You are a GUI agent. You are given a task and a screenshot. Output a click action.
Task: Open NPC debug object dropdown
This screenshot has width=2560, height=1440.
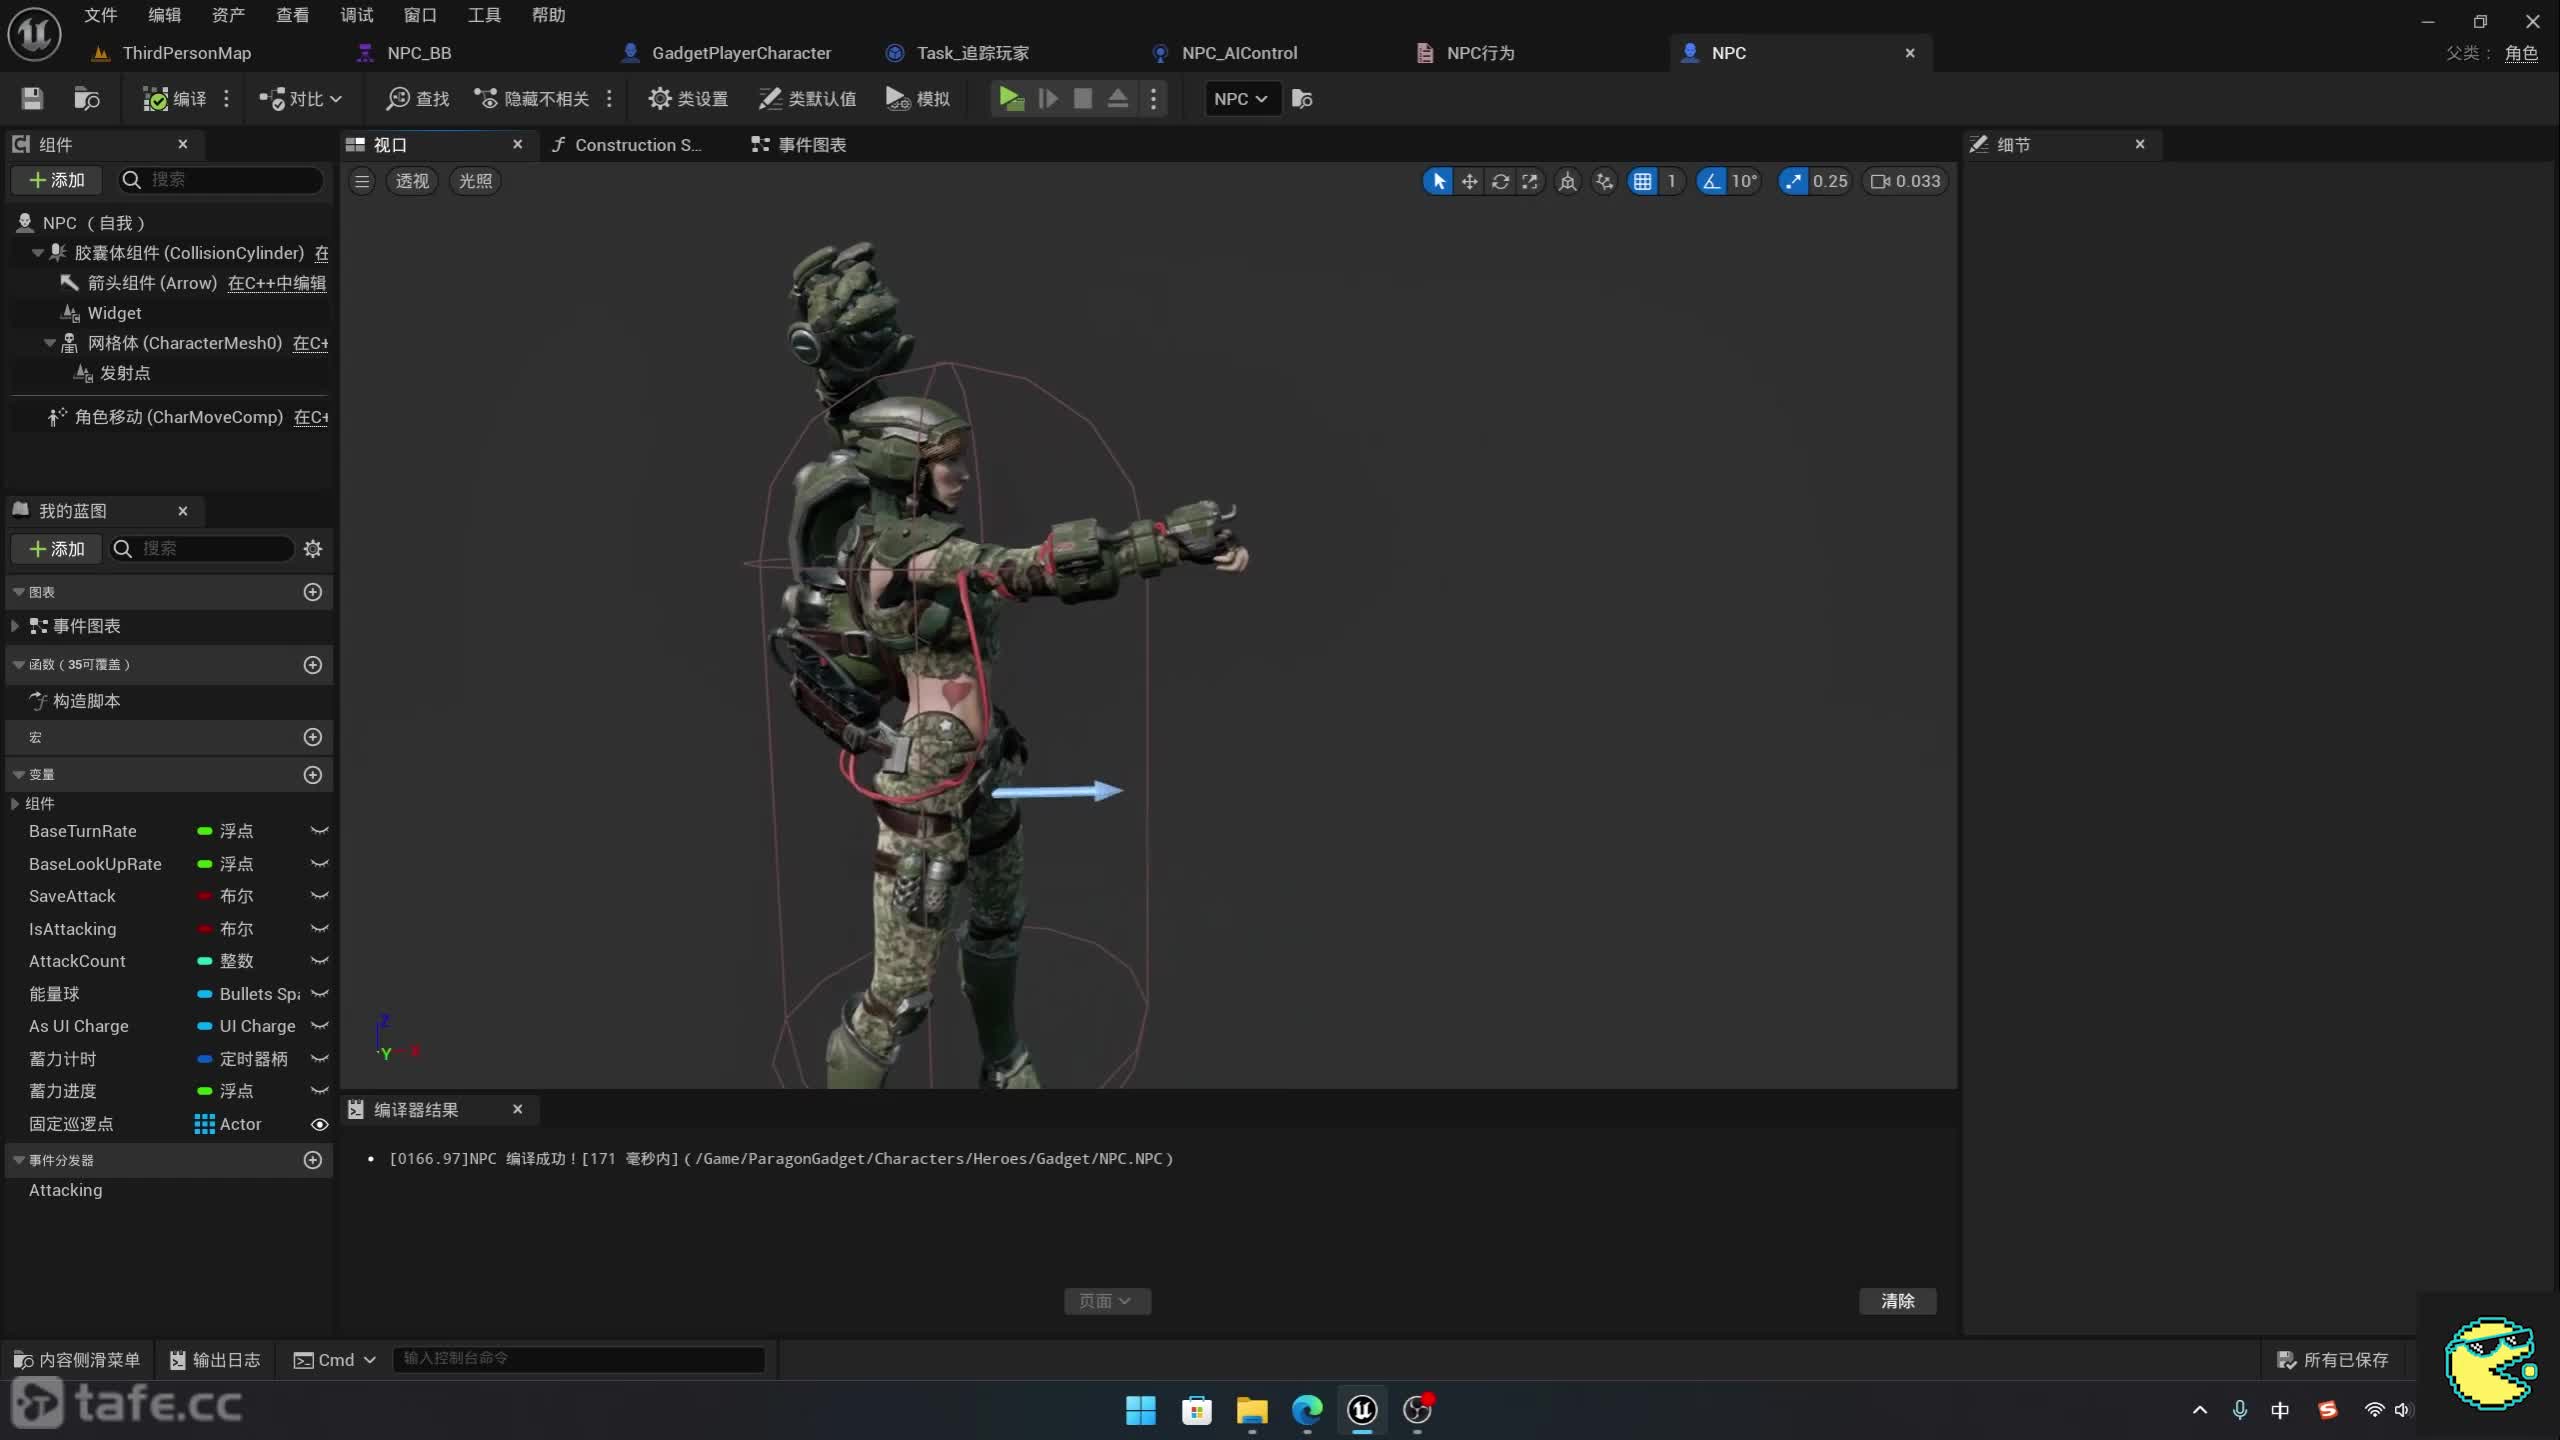tap(1242, 98)
